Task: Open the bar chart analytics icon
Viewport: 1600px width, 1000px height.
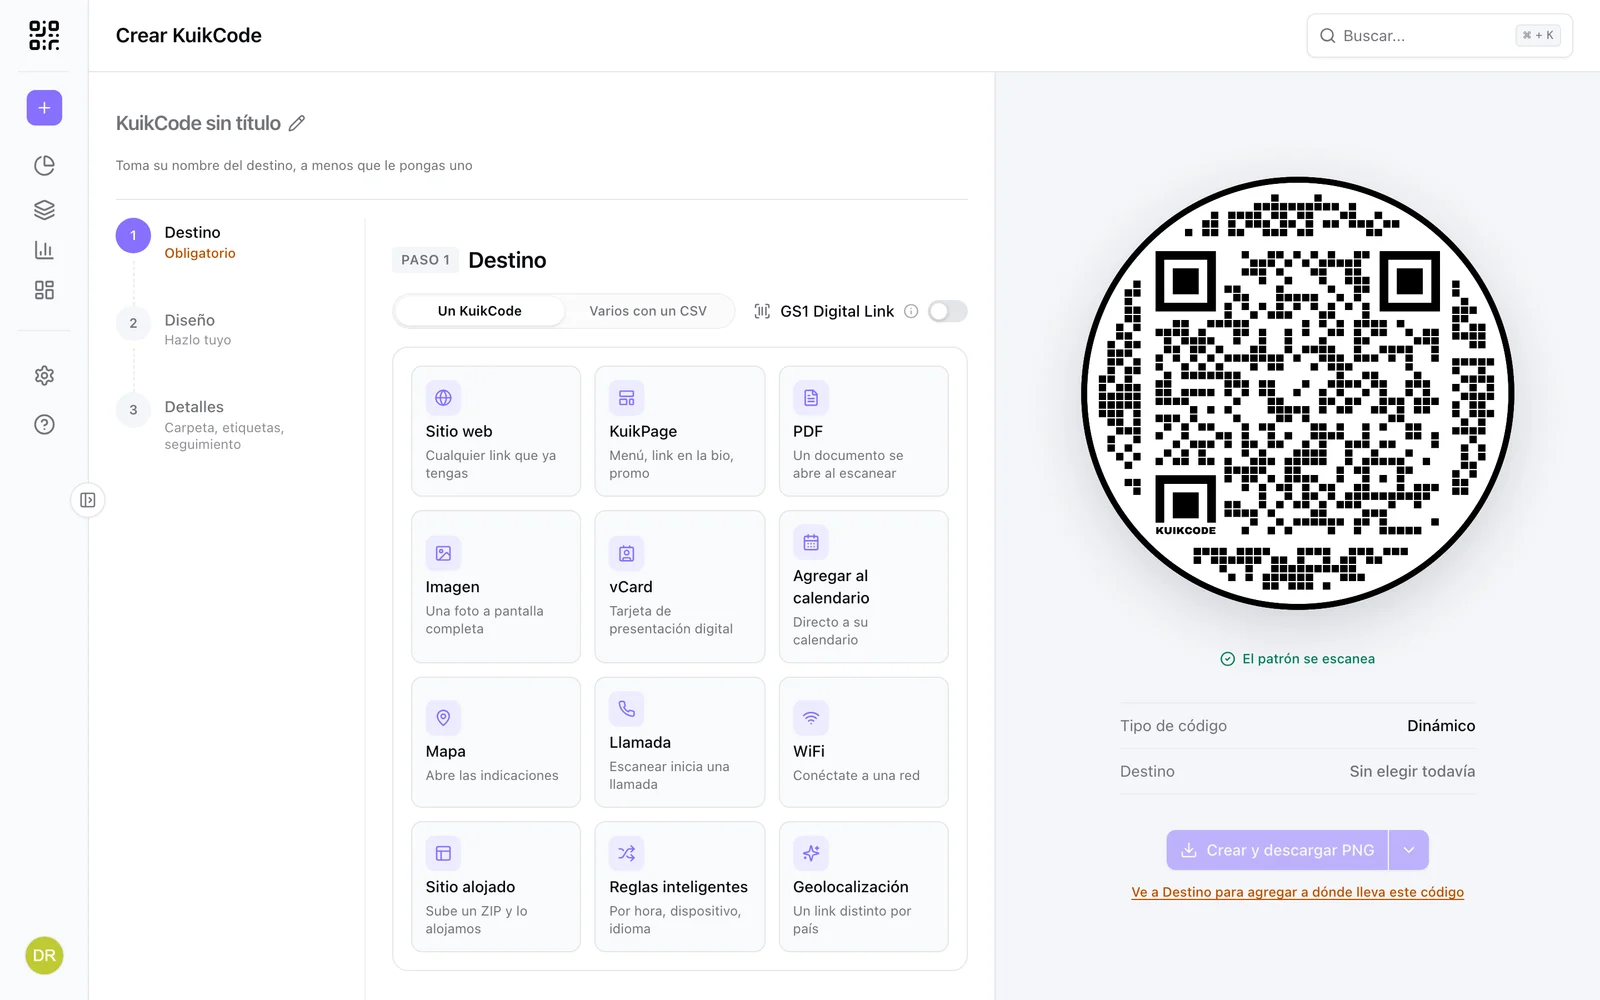Action: (x=44, y=250)
